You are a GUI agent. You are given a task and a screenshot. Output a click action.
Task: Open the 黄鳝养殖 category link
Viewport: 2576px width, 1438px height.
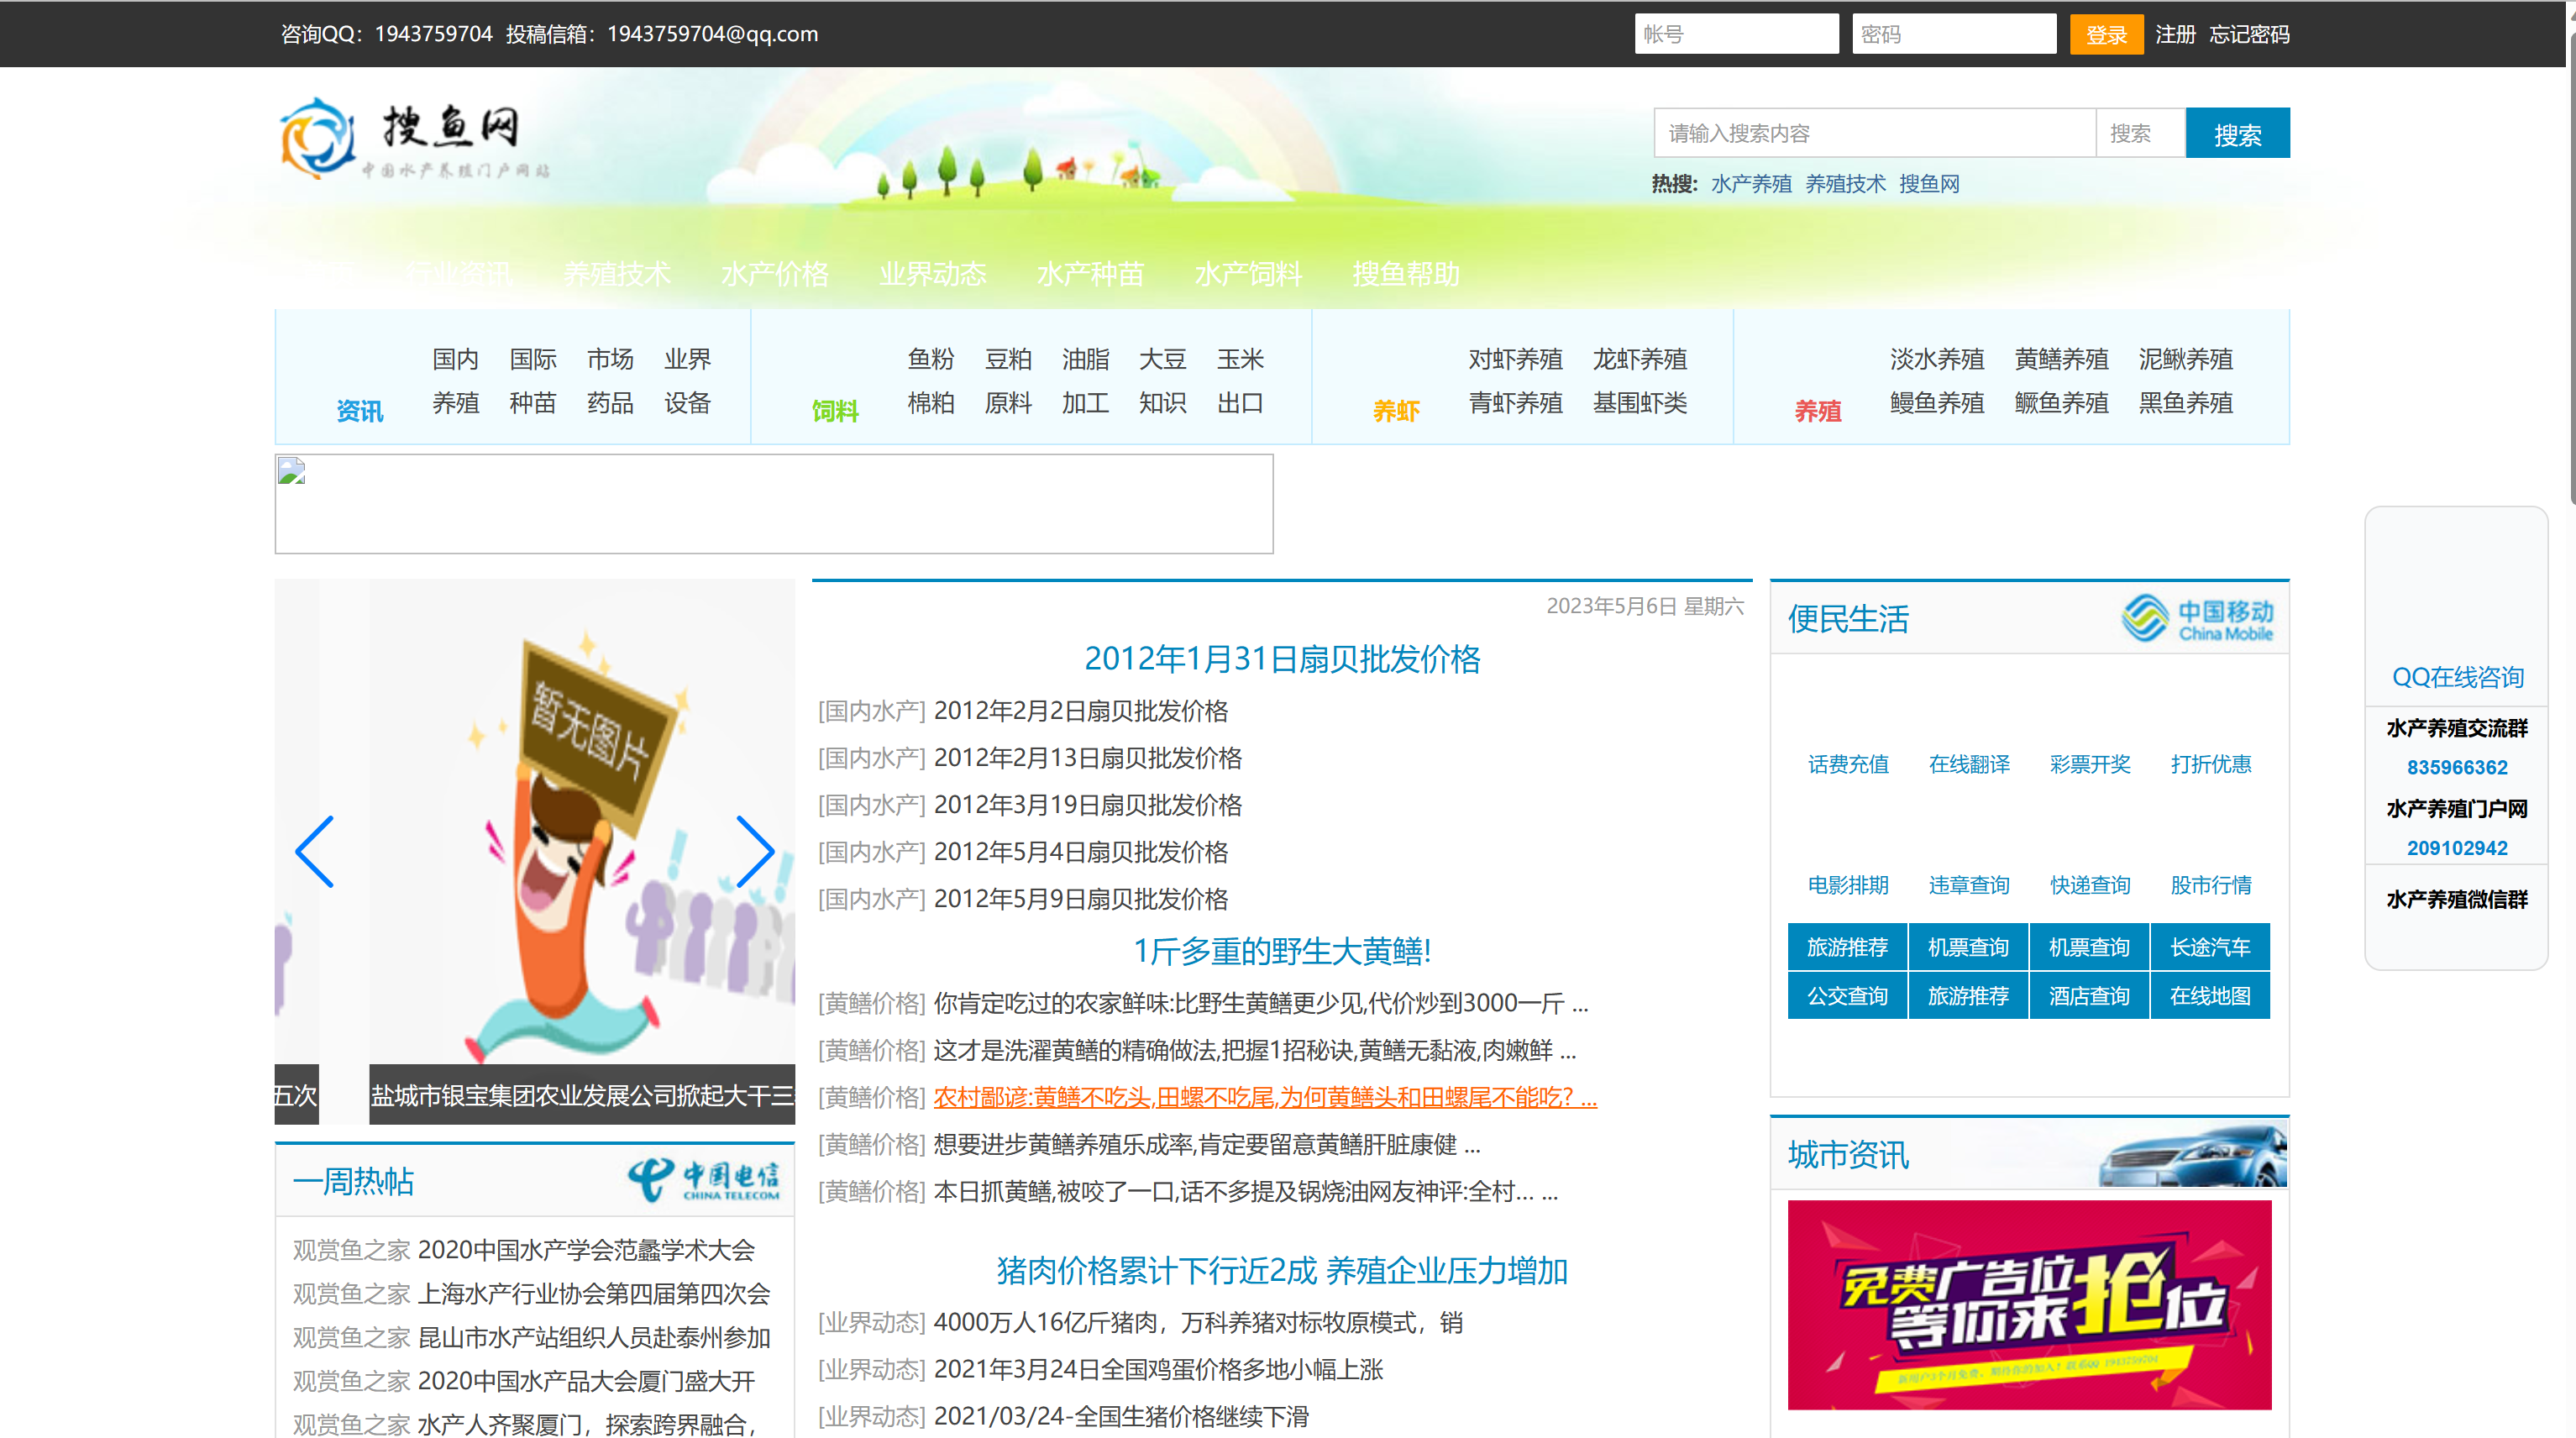pyautogui.click(x=2061, y=359)
